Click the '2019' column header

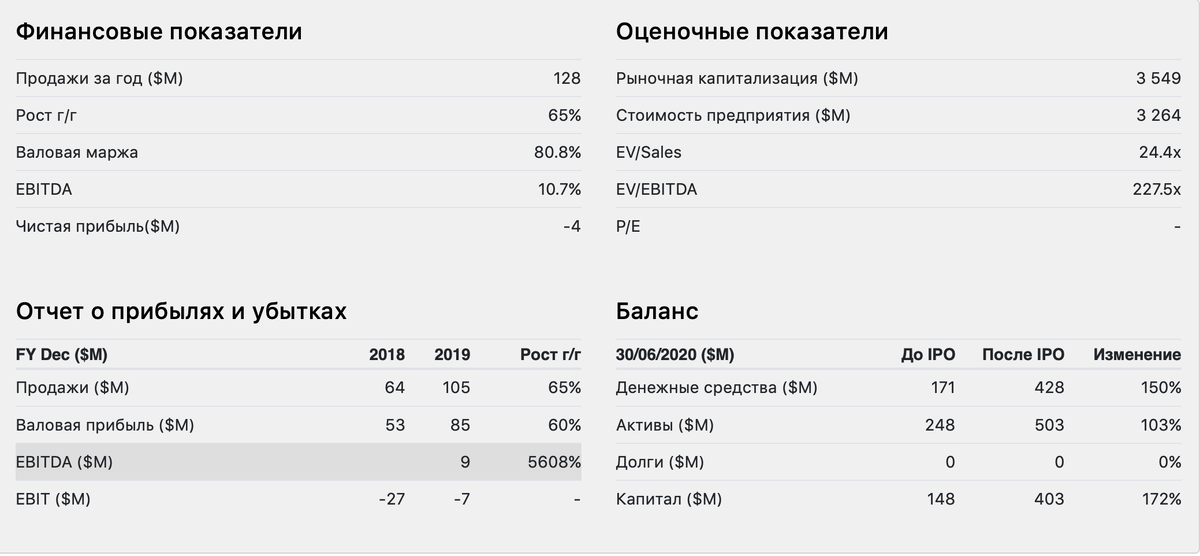click(x=452, y=355)
